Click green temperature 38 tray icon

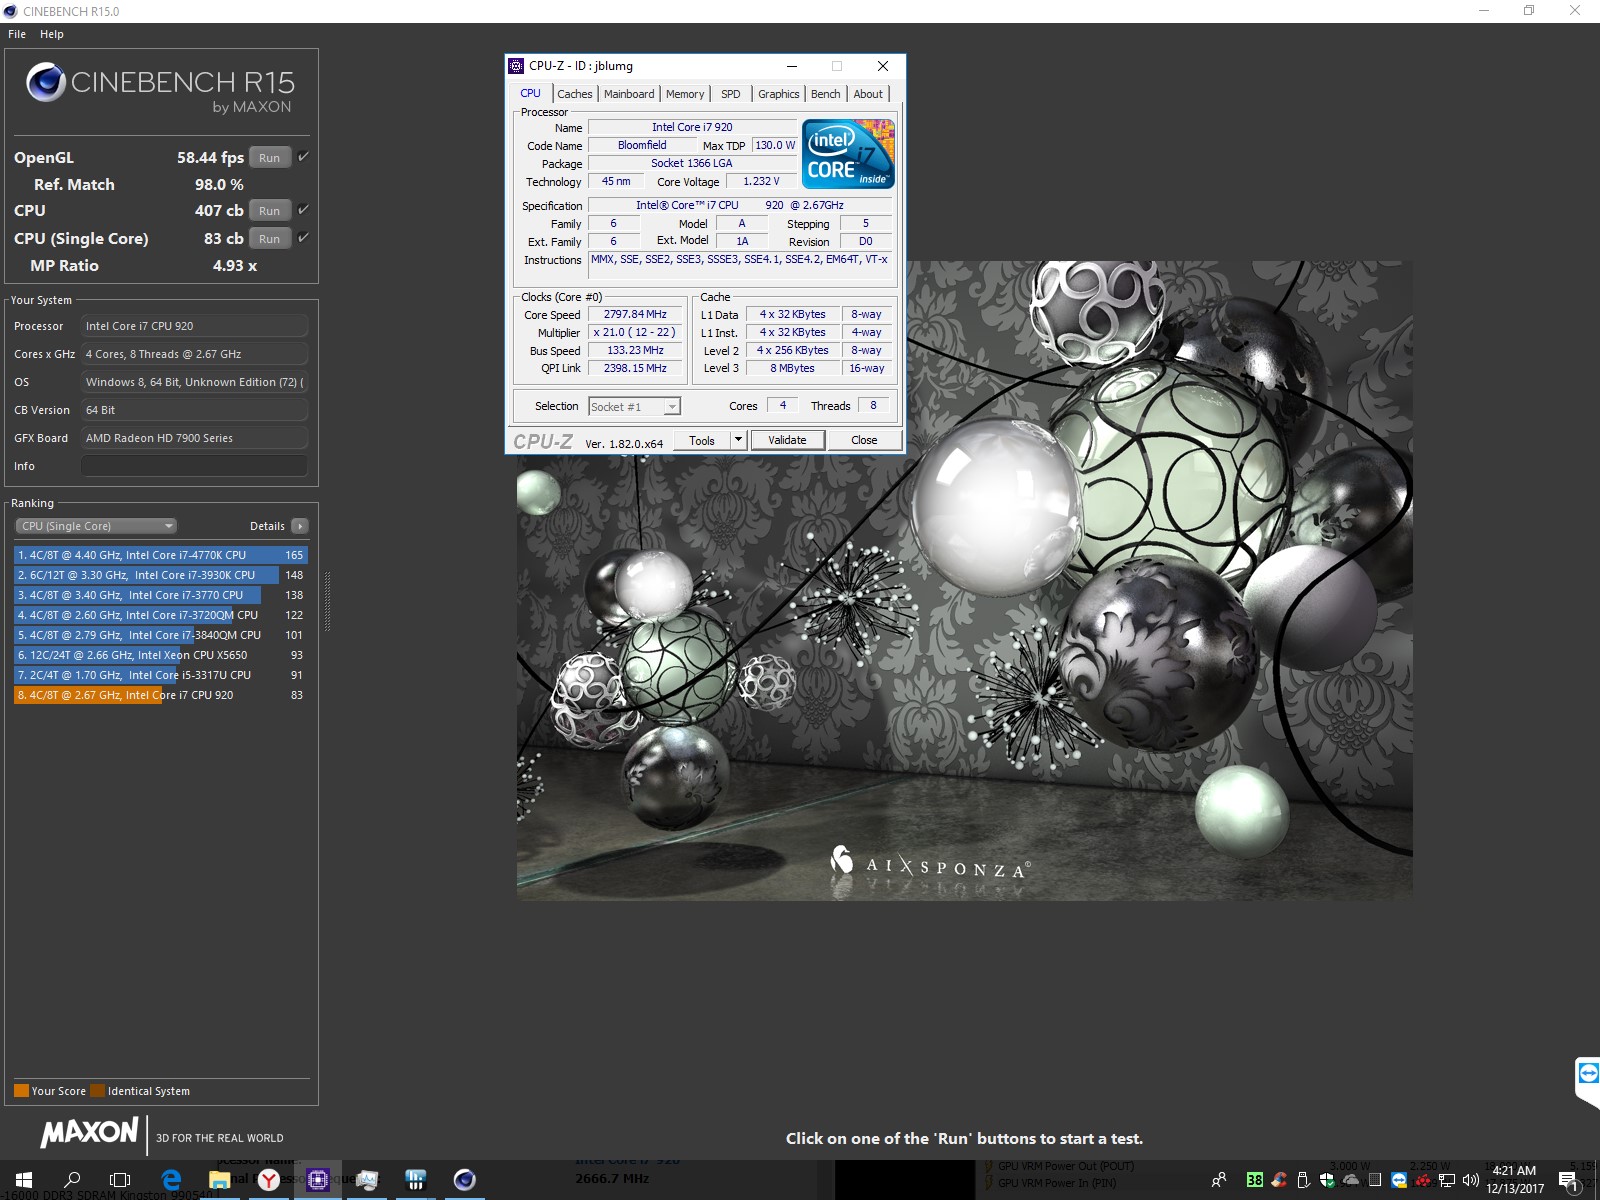pos(1254,1180)
